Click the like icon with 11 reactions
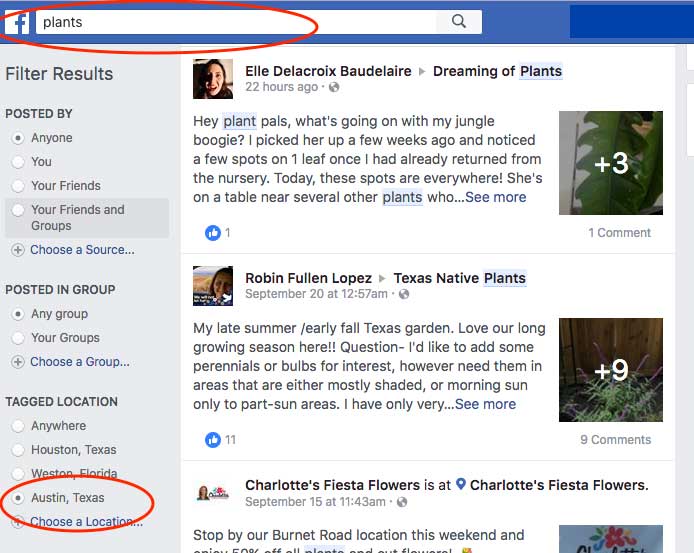Image resolution: width=694 pixels, height=553 pixels. coord(213,440)
